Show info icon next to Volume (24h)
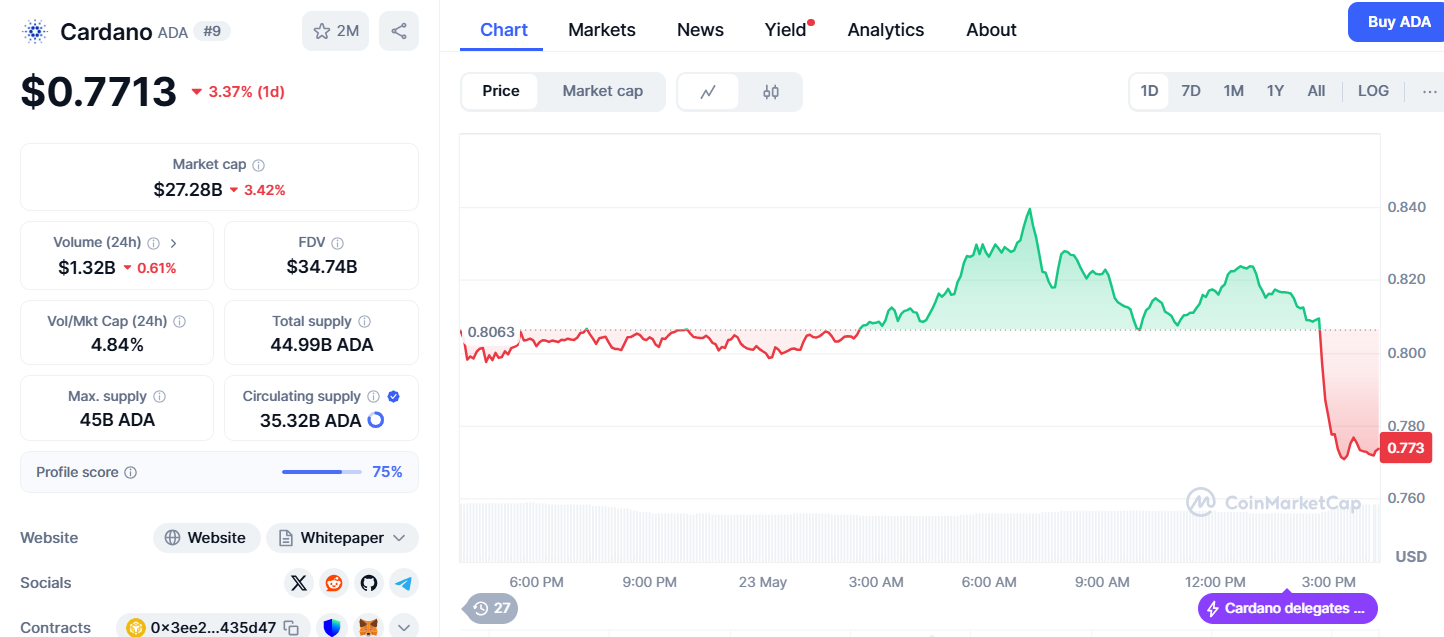Screen dimensions: 1444x637 coord(153,243)
